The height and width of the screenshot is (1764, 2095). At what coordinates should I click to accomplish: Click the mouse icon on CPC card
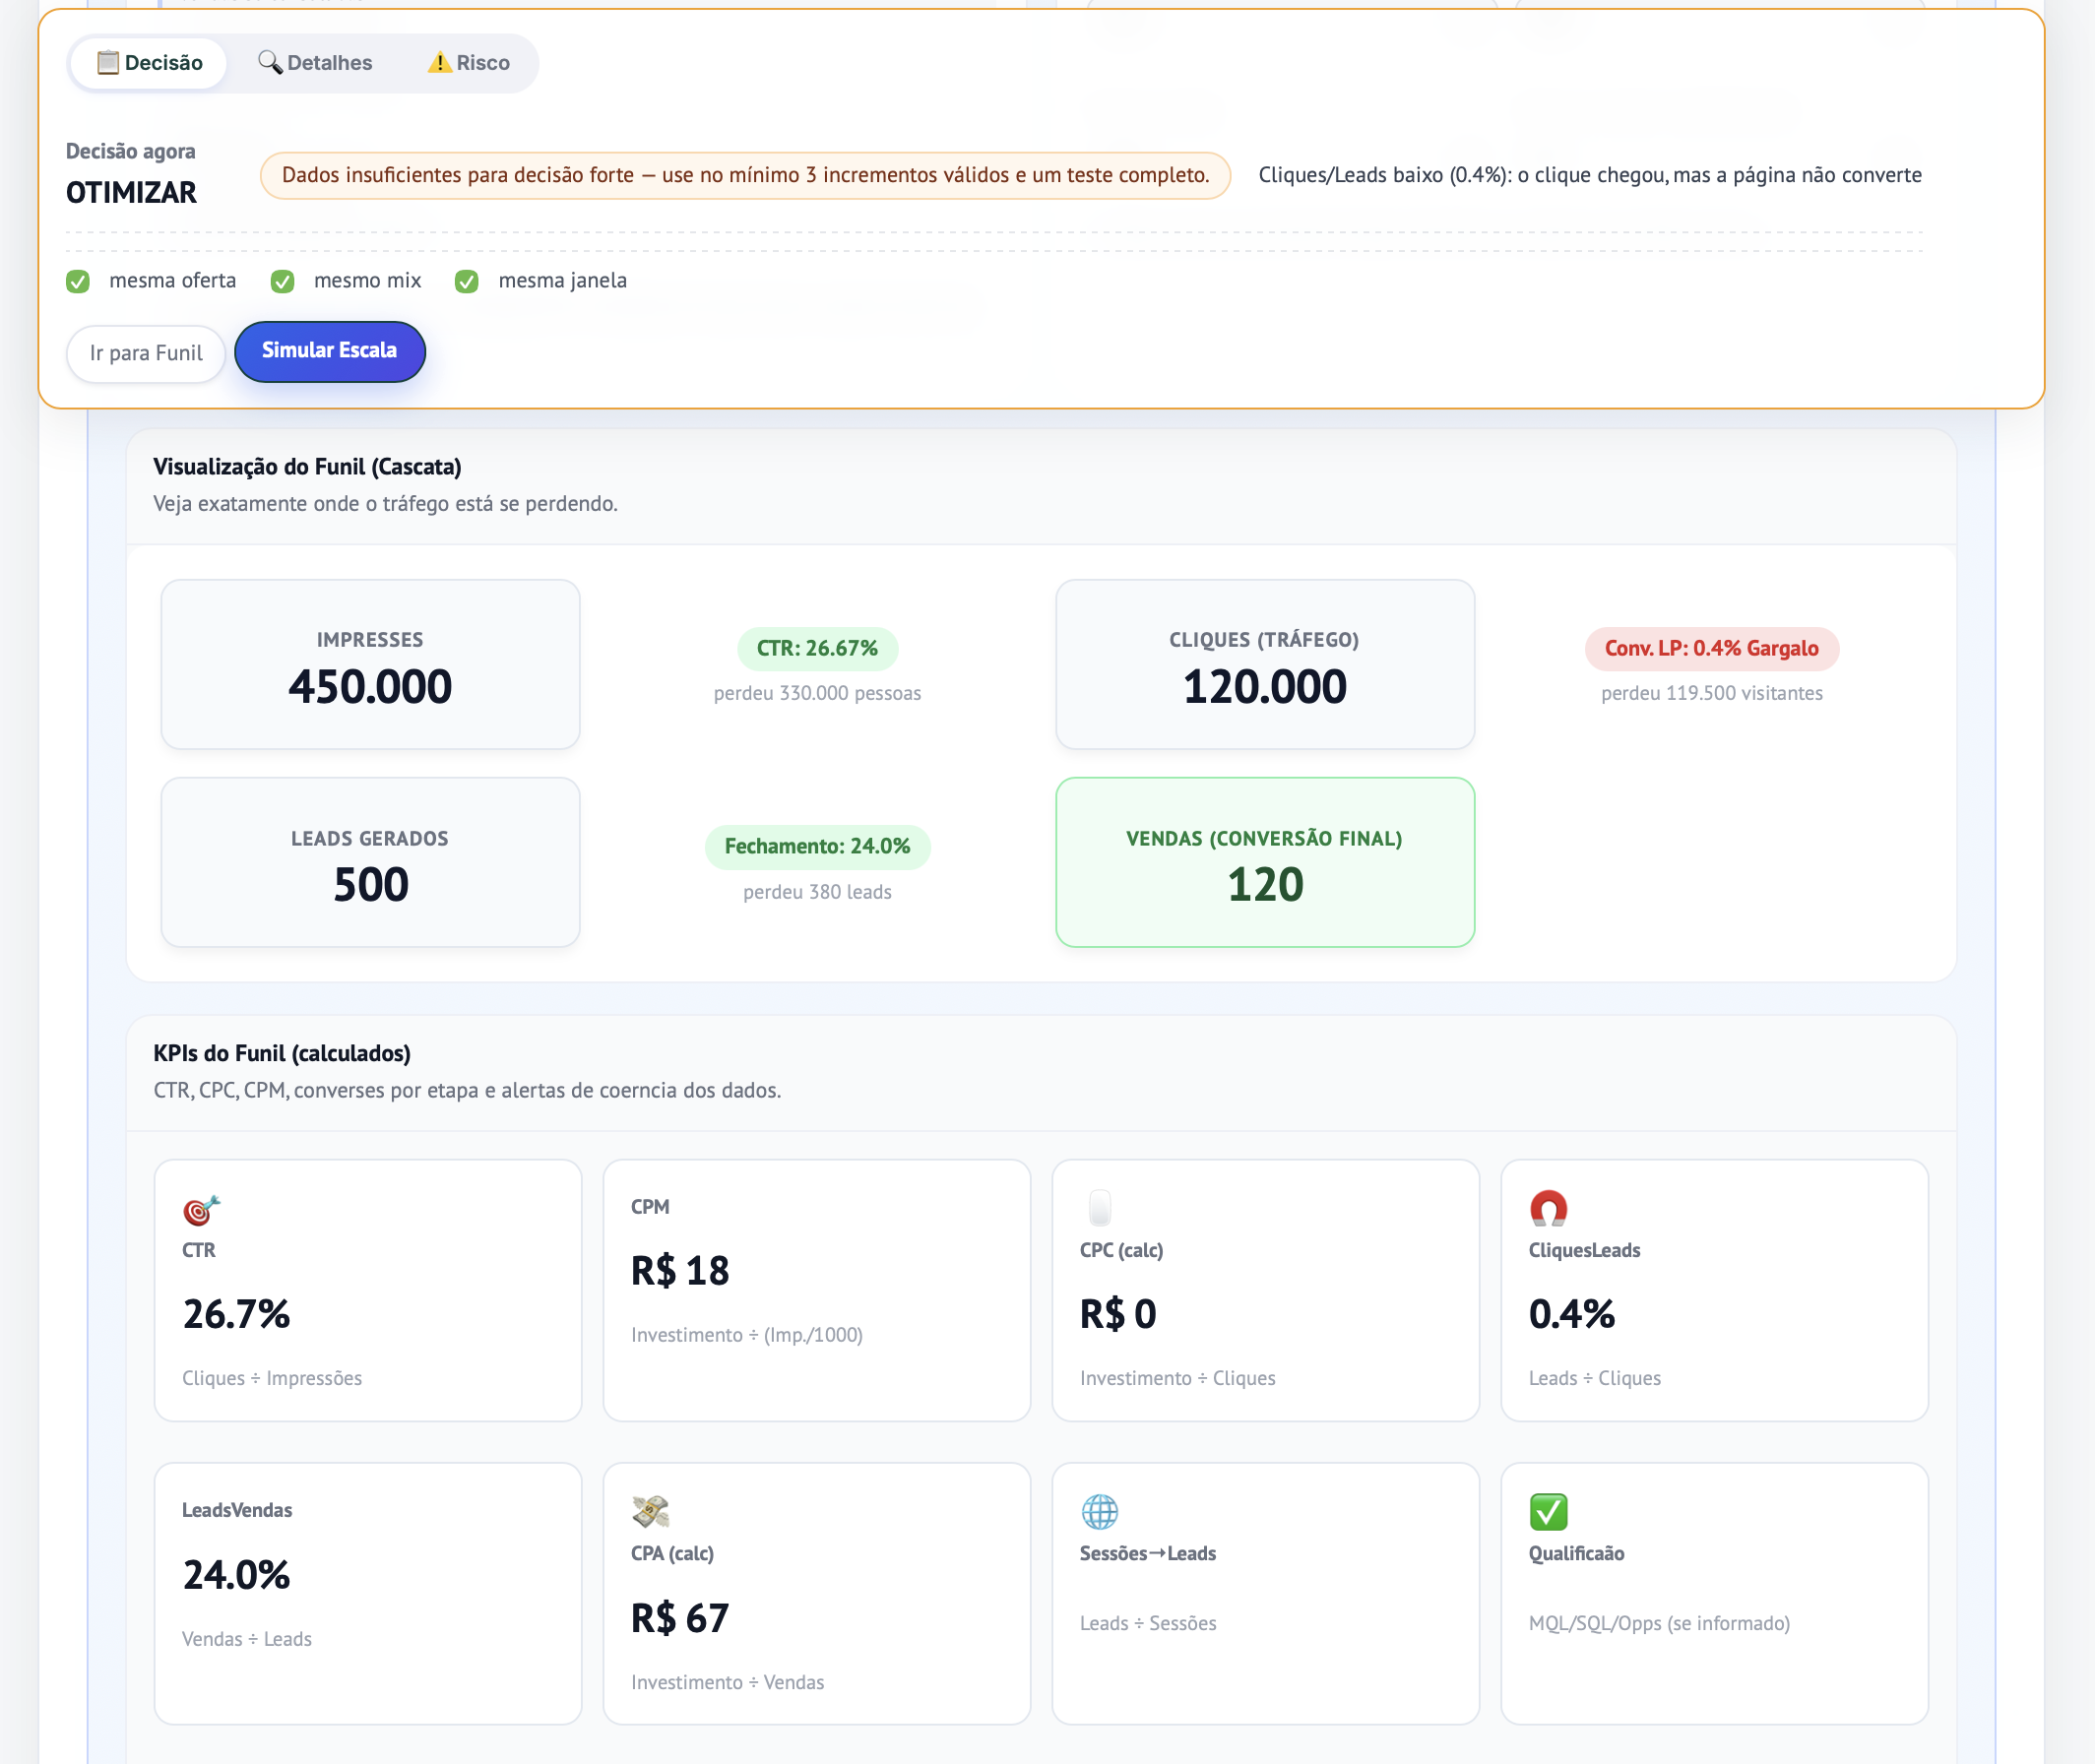[x=1099, y=1208]
